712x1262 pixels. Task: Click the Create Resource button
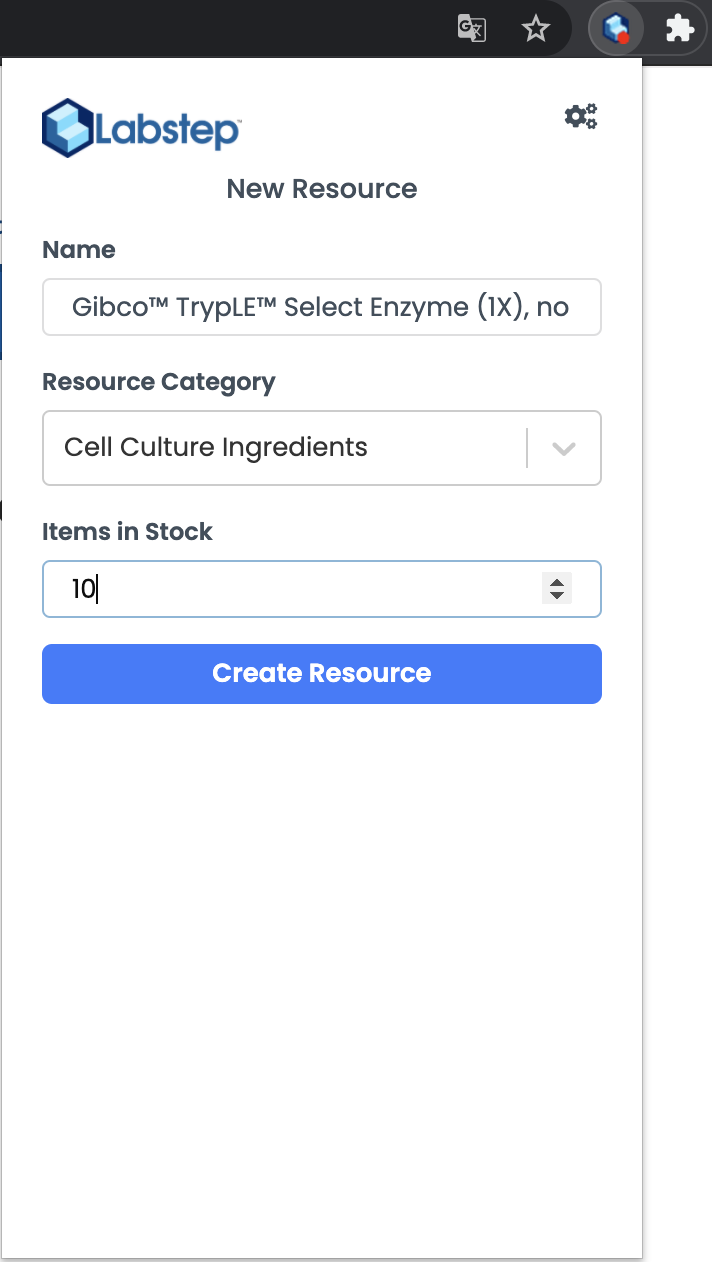point(321,673)
